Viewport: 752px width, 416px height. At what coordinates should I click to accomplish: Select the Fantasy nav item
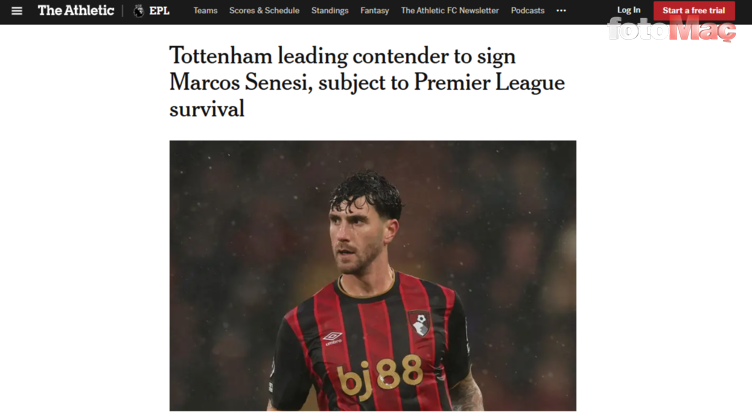[375, 11]
